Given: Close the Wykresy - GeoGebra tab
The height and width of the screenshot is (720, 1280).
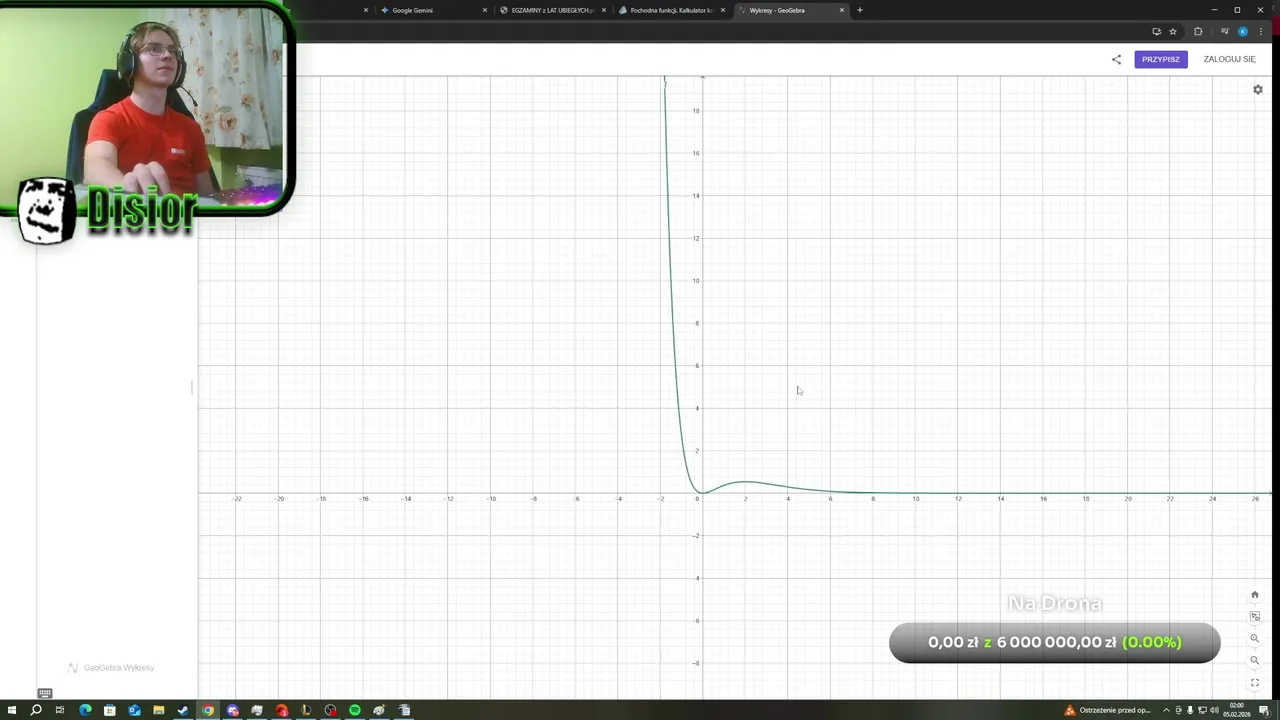Looking at the screenshot, I should (842, 10).
